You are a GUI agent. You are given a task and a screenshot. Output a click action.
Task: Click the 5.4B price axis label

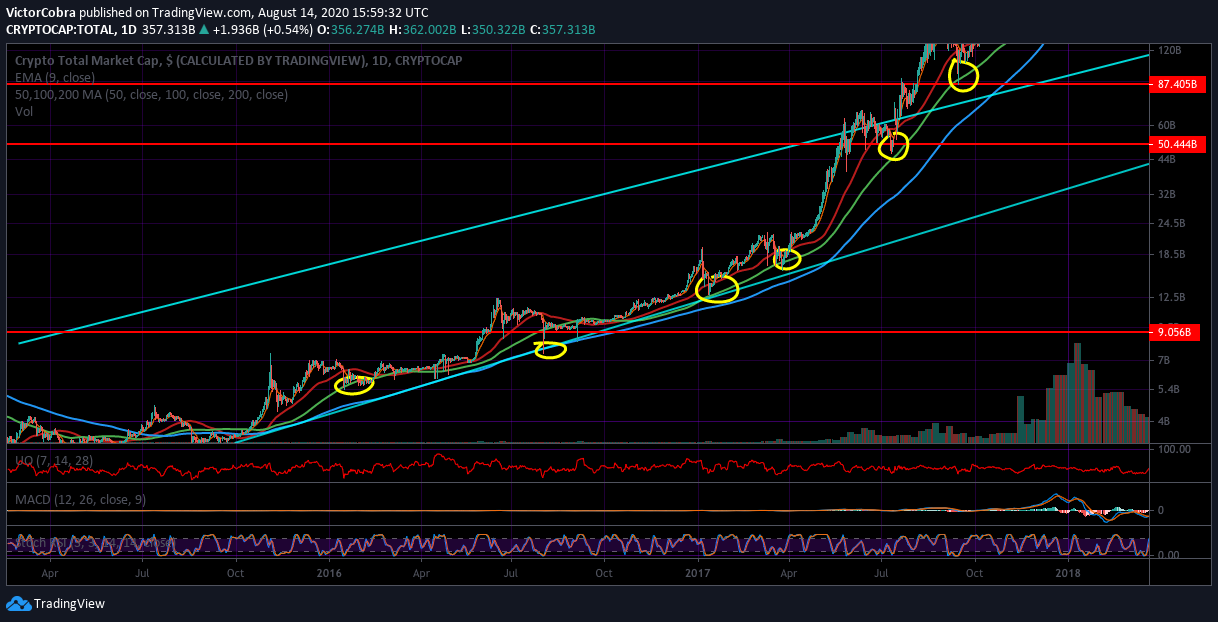[x=1170, y=389]
